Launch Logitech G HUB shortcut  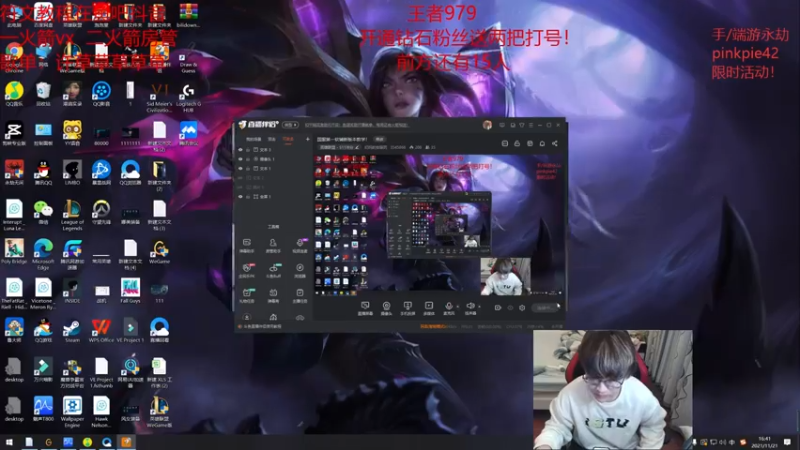188,97
